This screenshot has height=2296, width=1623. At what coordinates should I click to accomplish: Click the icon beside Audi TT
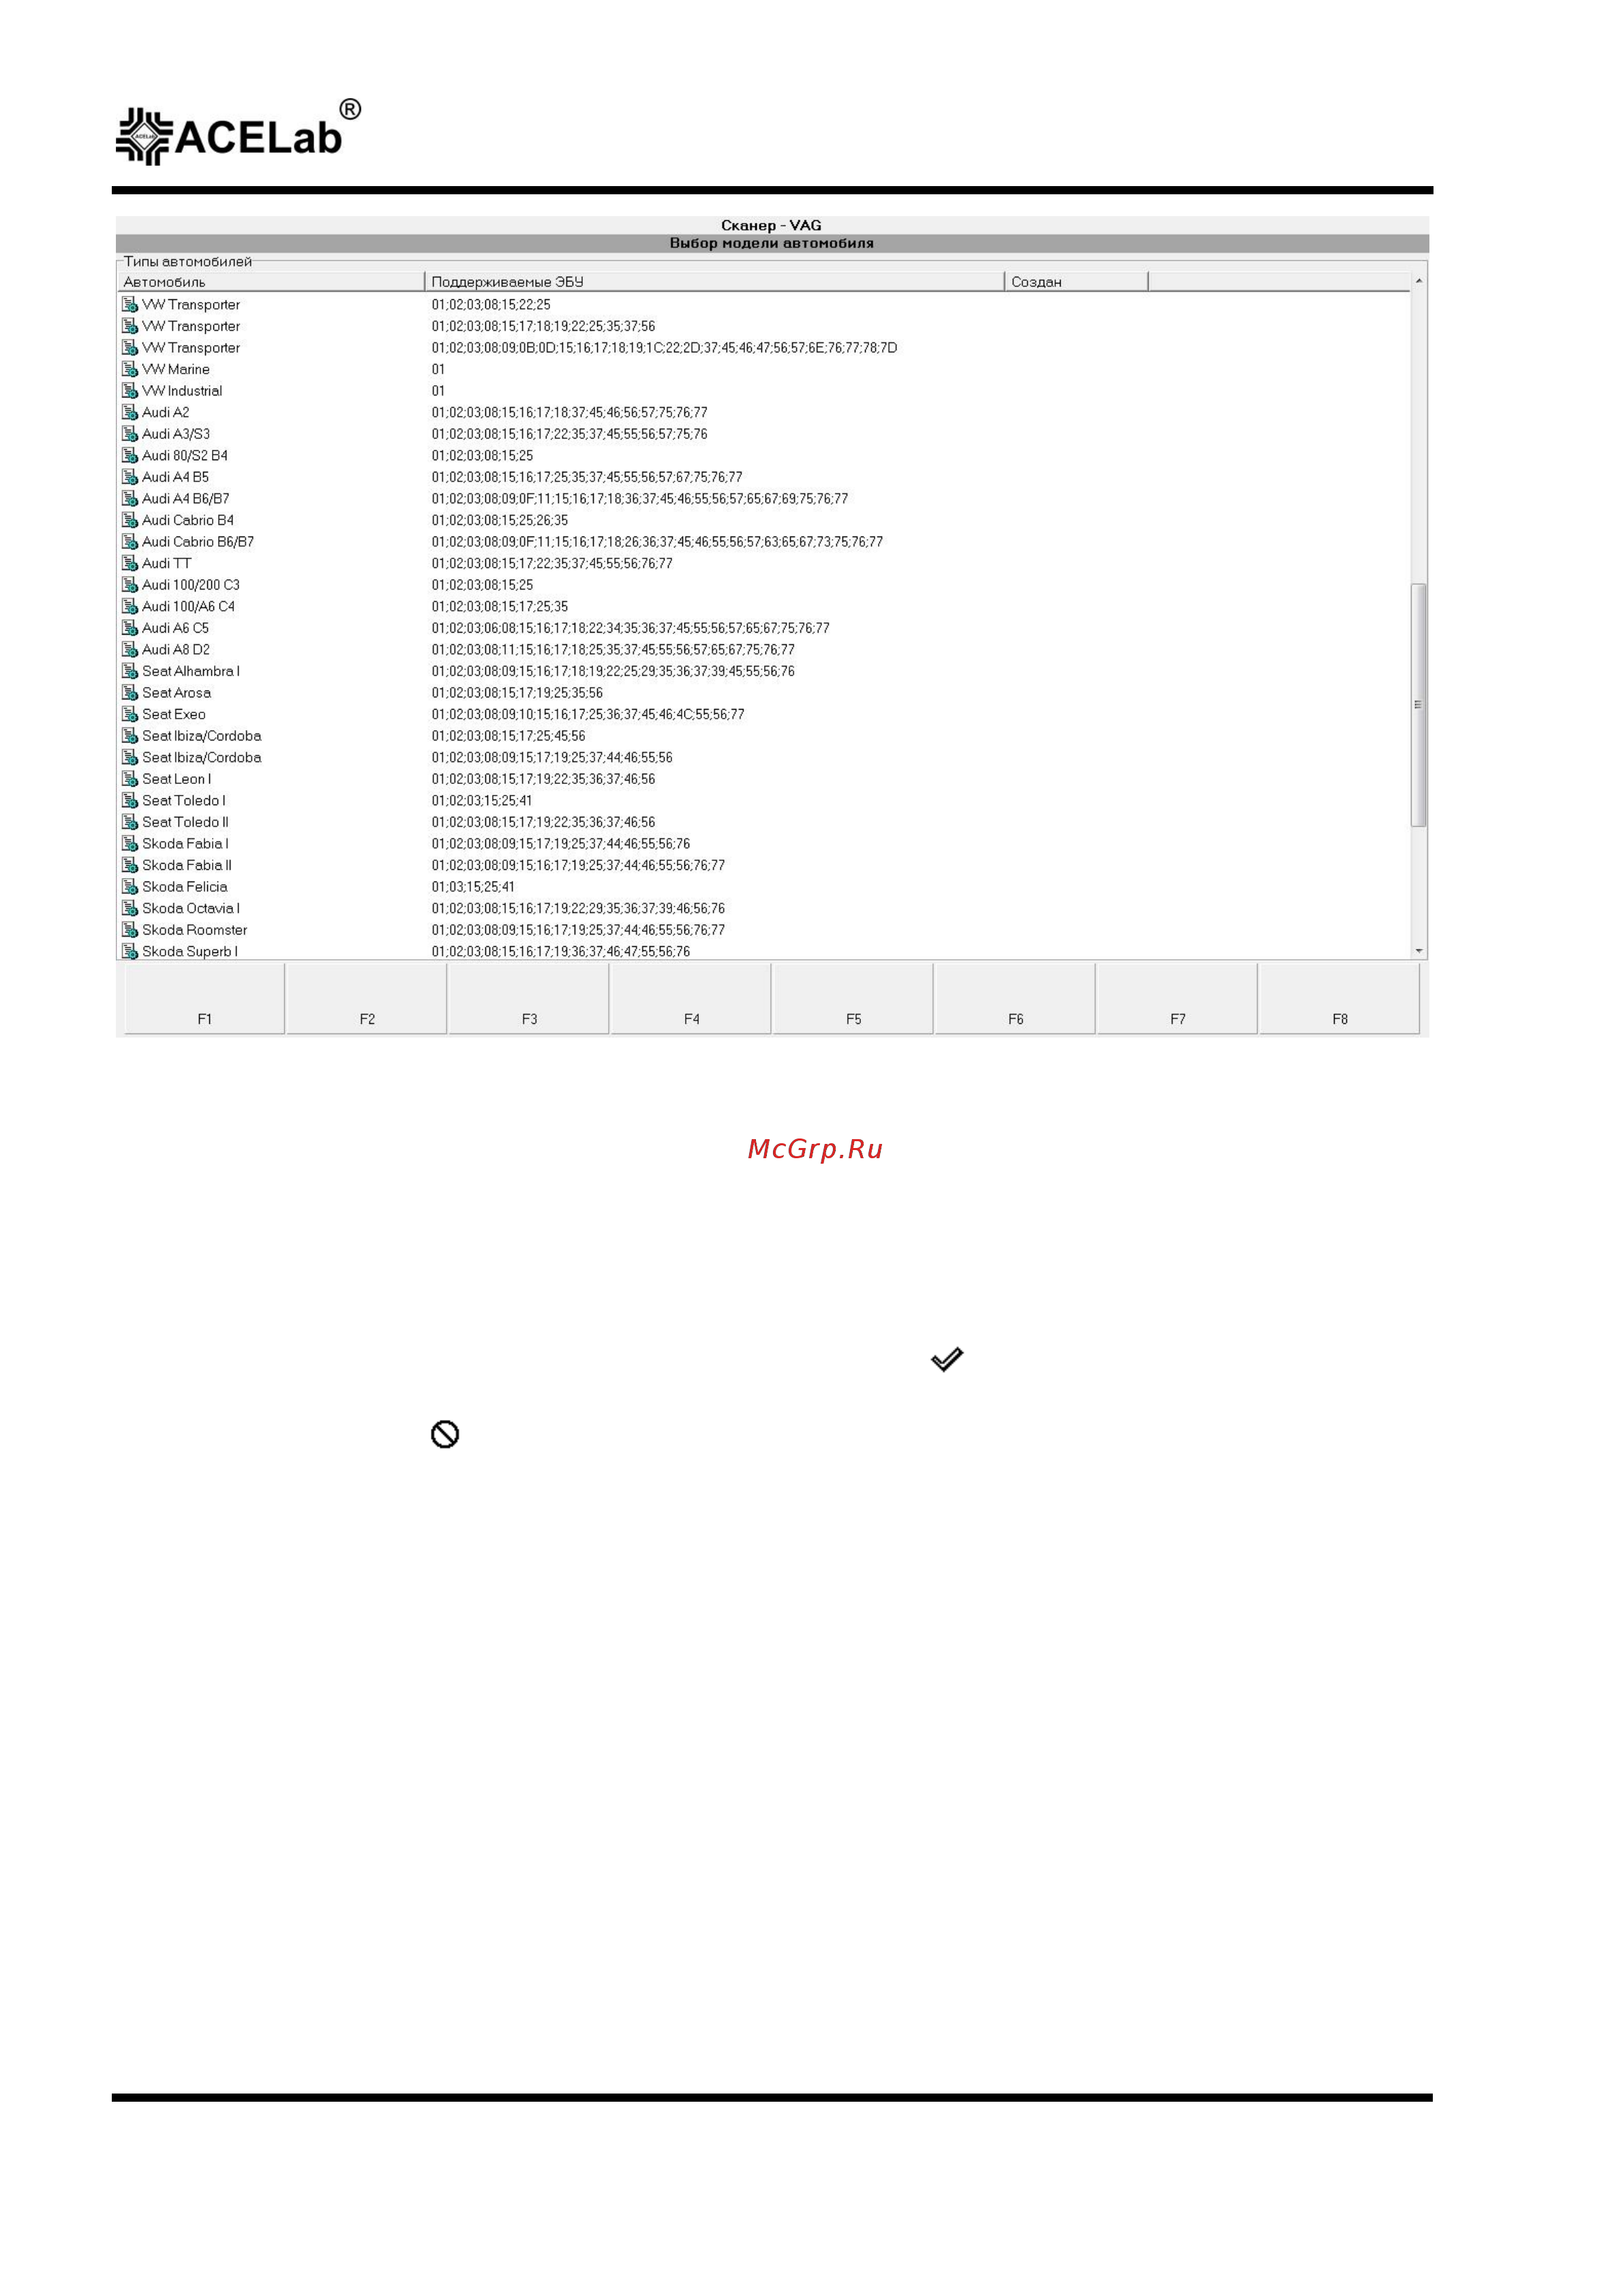click(130, 563)
